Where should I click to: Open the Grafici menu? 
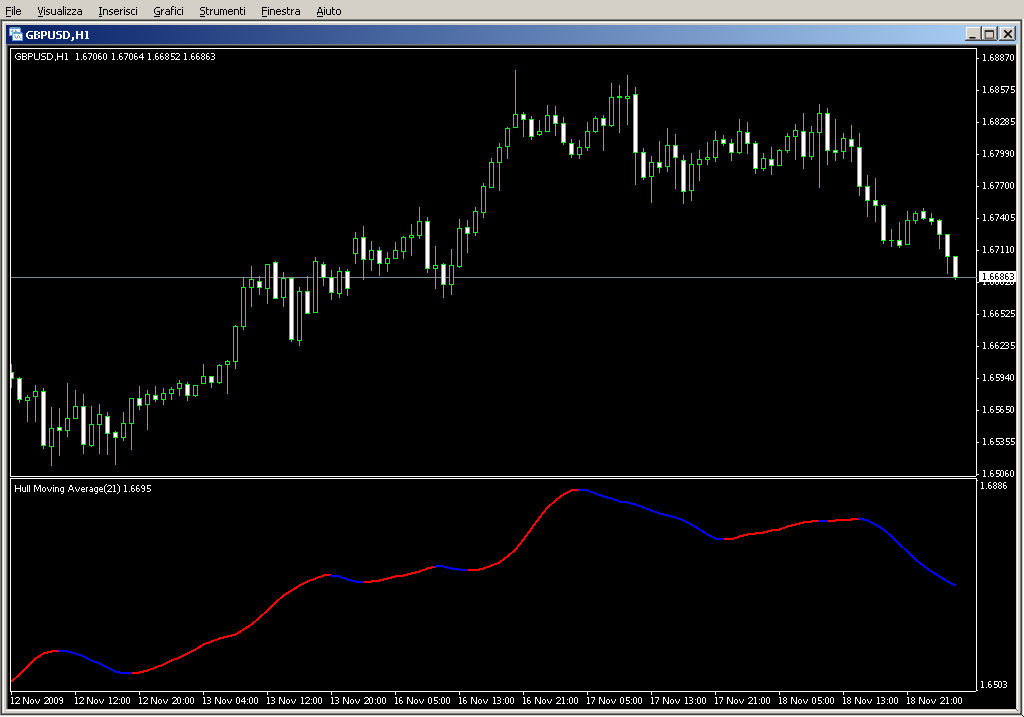pos(168,11)
